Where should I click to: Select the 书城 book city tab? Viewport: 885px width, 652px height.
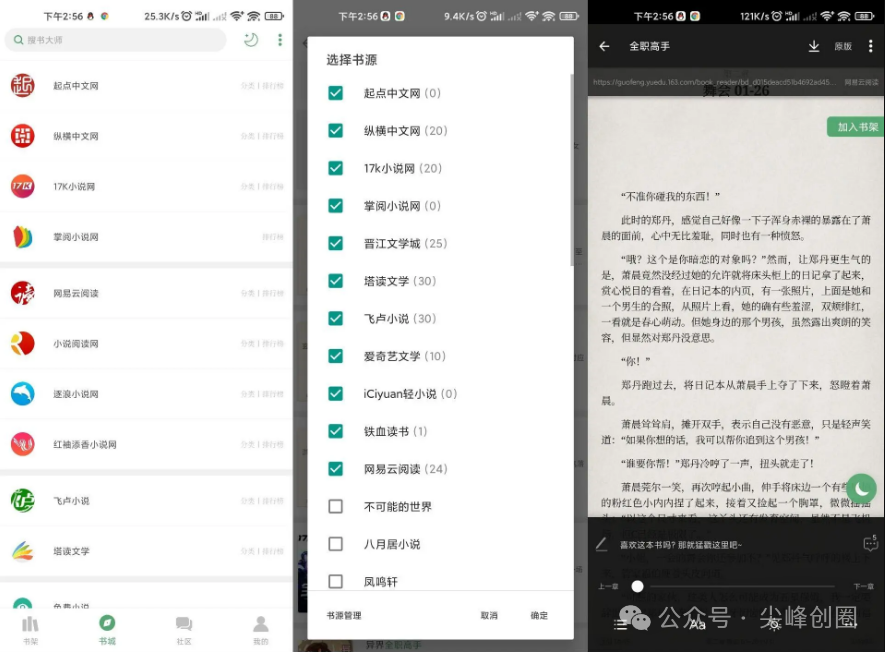click(x=107, y=629)
